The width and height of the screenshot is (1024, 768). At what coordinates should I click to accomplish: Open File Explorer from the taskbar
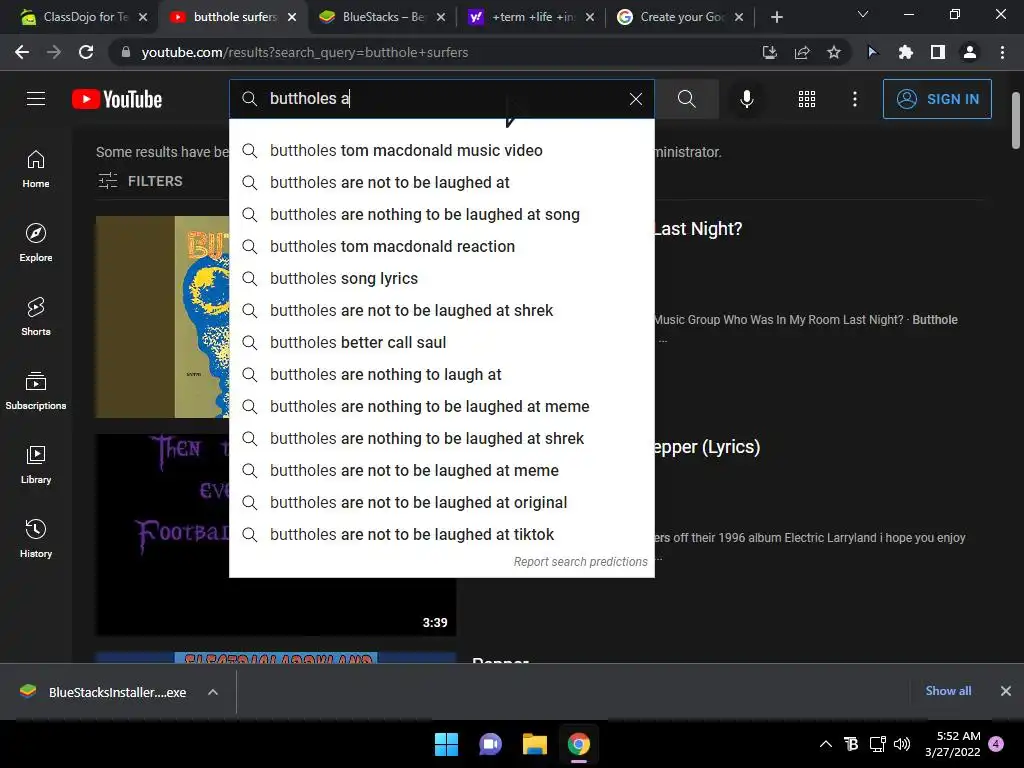click(535, 744)
